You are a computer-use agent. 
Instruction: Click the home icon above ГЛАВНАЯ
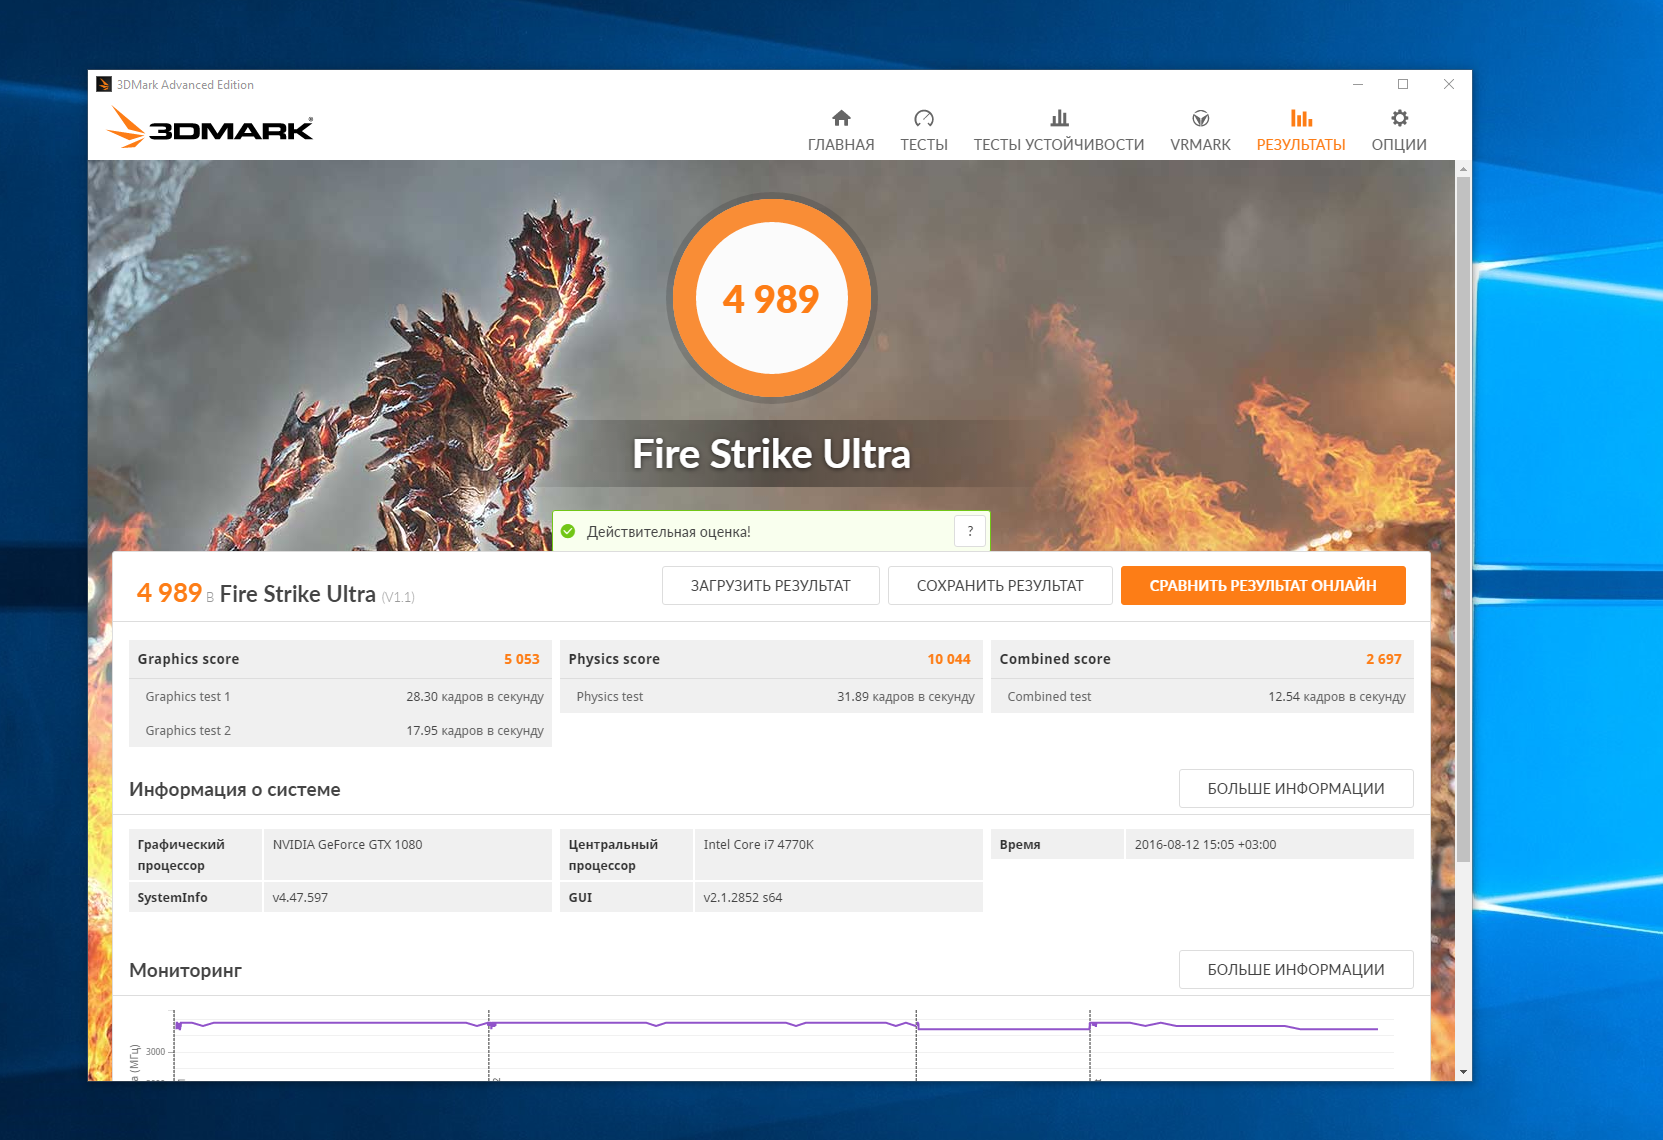[x=841, y=118]
